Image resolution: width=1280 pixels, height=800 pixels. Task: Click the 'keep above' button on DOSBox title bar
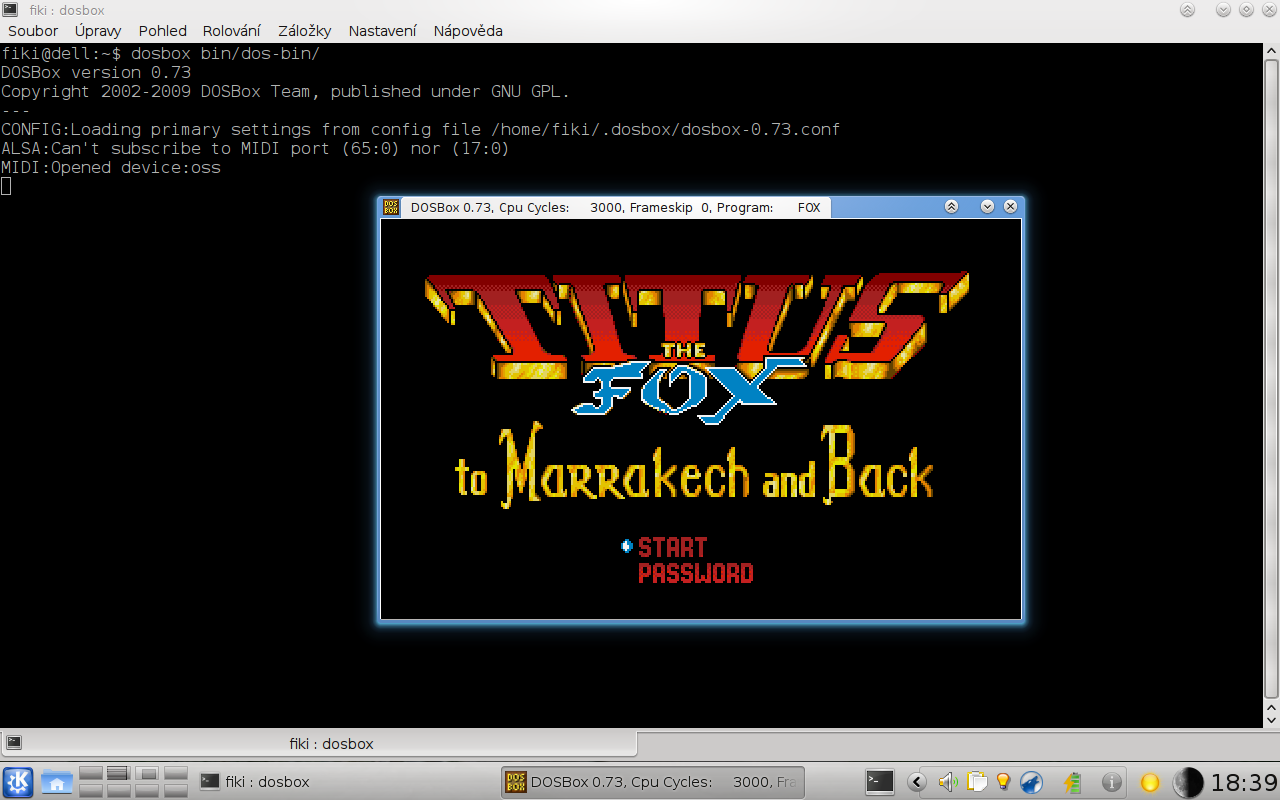point(951,207)
